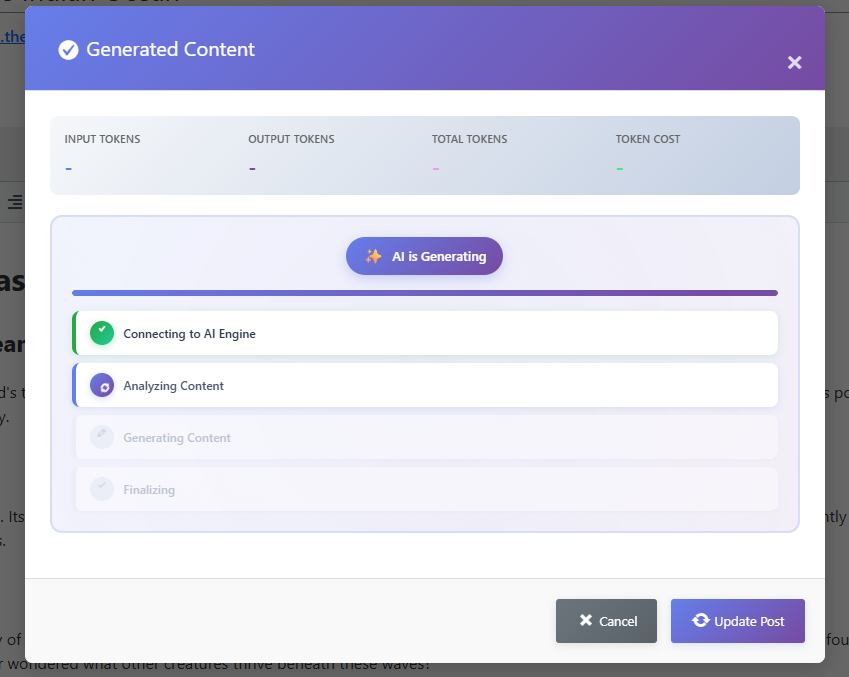The height and width of the screenshot is (677, 849).
Task: Click the gray check icon on Generating Content step
Action: [102, 437]
